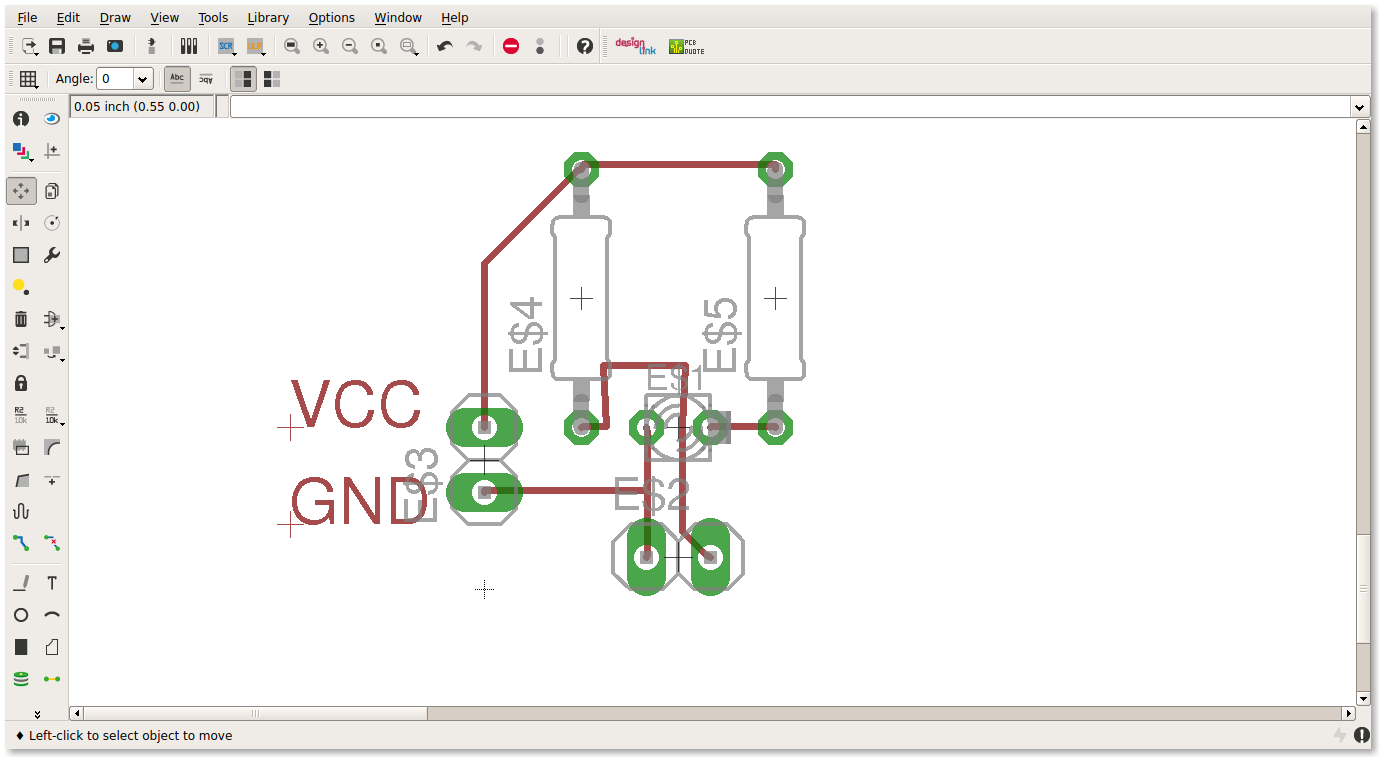Open the Grid settings dropdown icon
Image resolution: width=1380 pixels, height=758 pixels.
28,79
